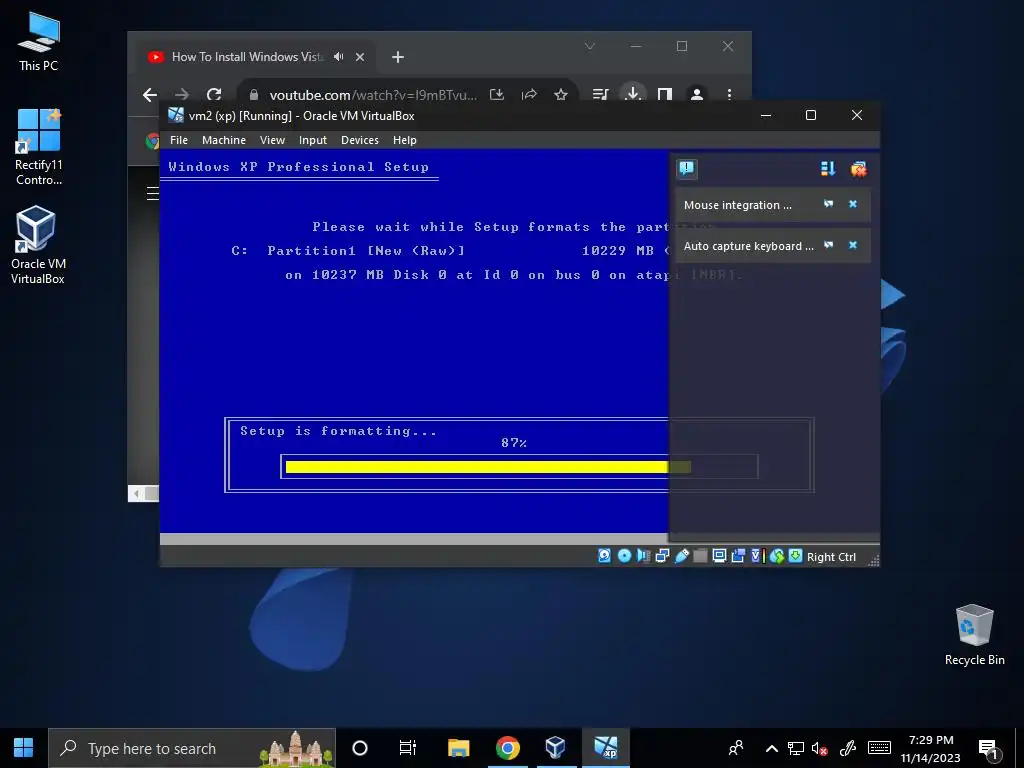1024x768 pixels.
Task: Select This PC desktop icon
Action: pyautogui.click(x=39, y=42)
